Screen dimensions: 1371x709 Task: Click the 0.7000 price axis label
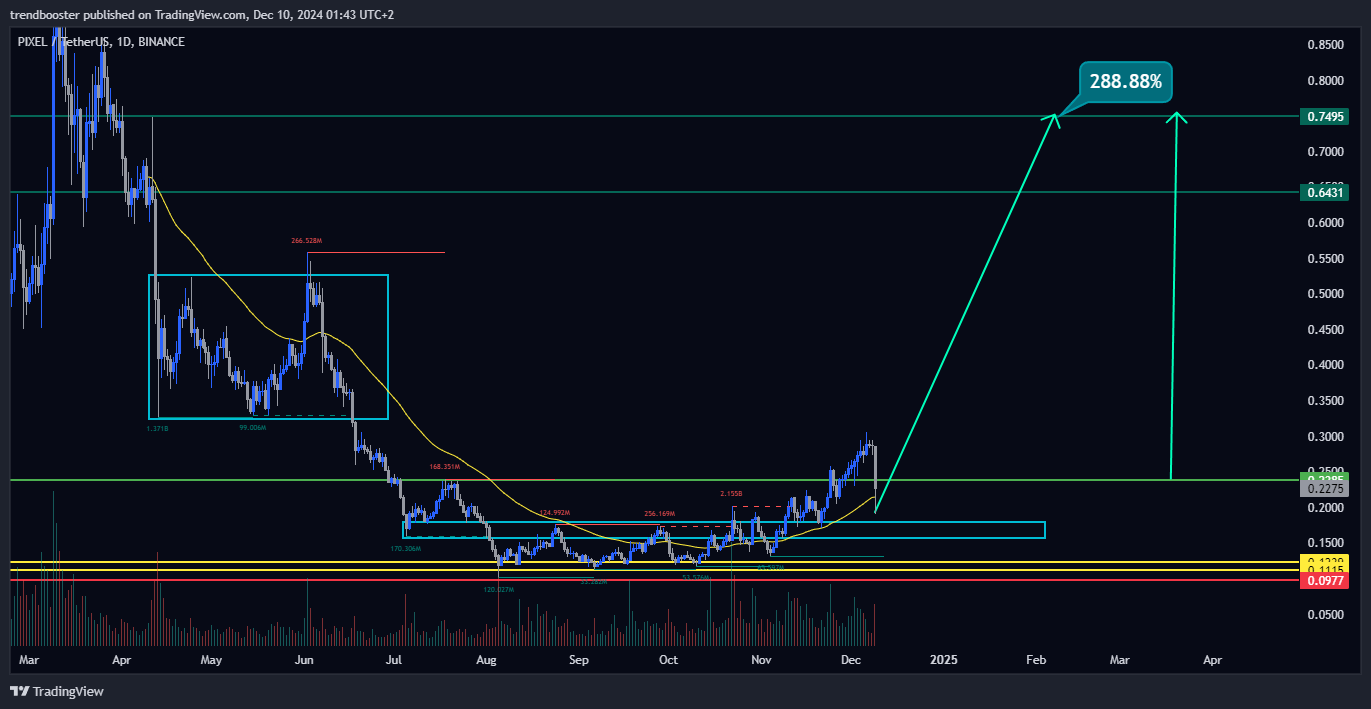1325,152
